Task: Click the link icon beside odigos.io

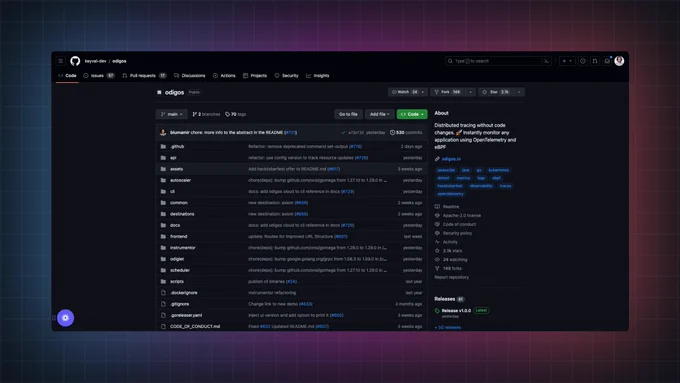Action: 437,159
